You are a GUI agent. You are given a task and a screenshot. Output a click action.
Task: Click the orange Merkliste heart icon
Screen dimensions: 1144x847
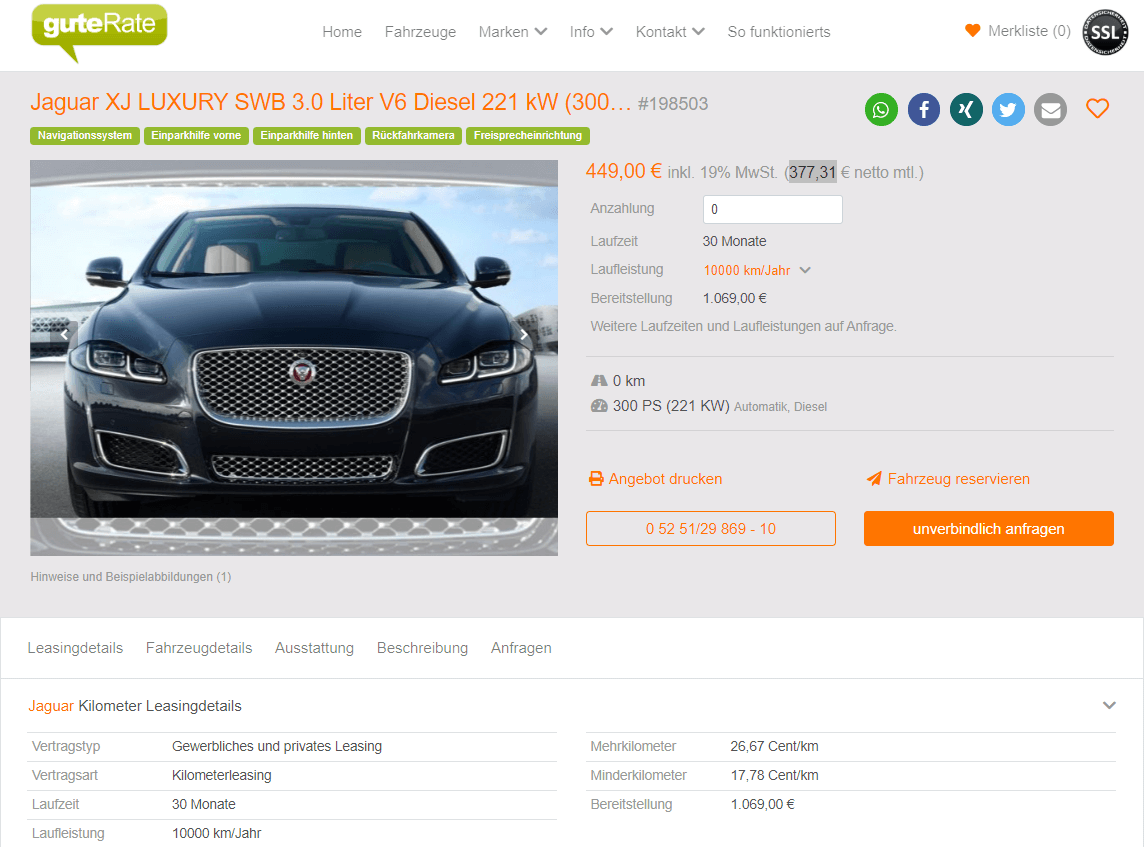(x=973, y=31)
